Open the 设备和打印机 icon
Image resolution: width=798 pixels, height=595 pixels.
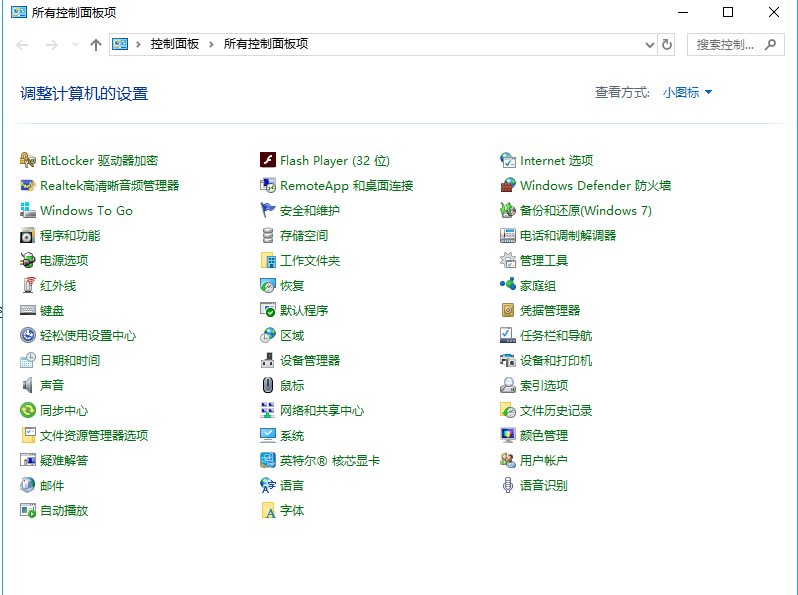coord(507,360)
